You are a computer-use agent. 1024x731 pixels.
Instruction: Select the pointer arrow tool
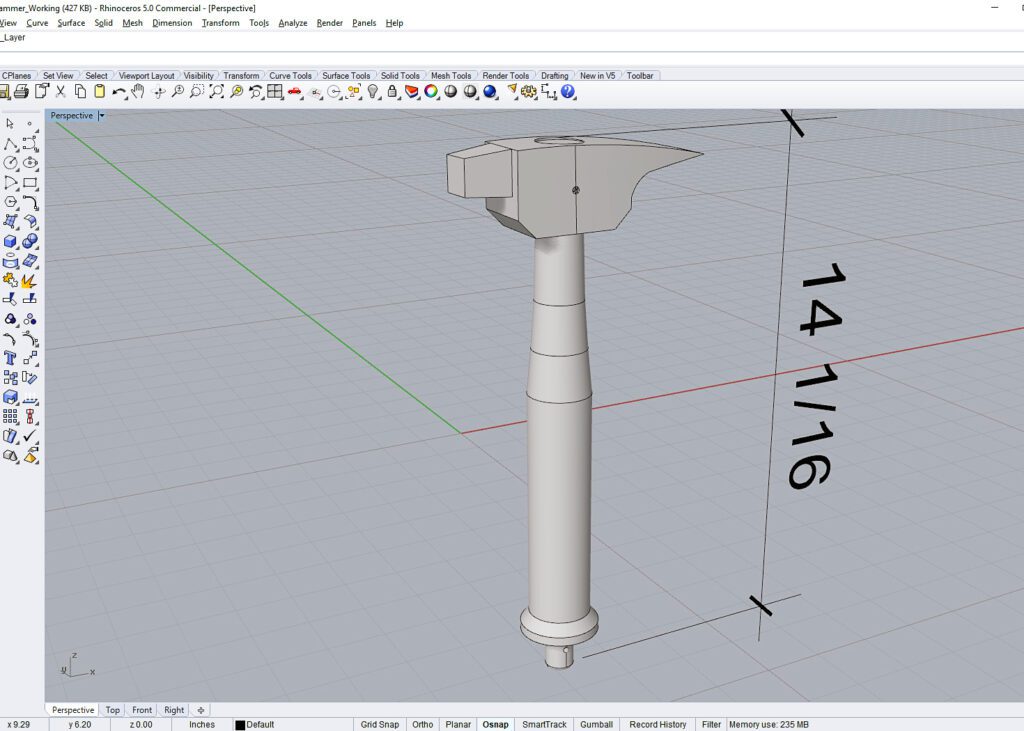click(x=10, y=123)
